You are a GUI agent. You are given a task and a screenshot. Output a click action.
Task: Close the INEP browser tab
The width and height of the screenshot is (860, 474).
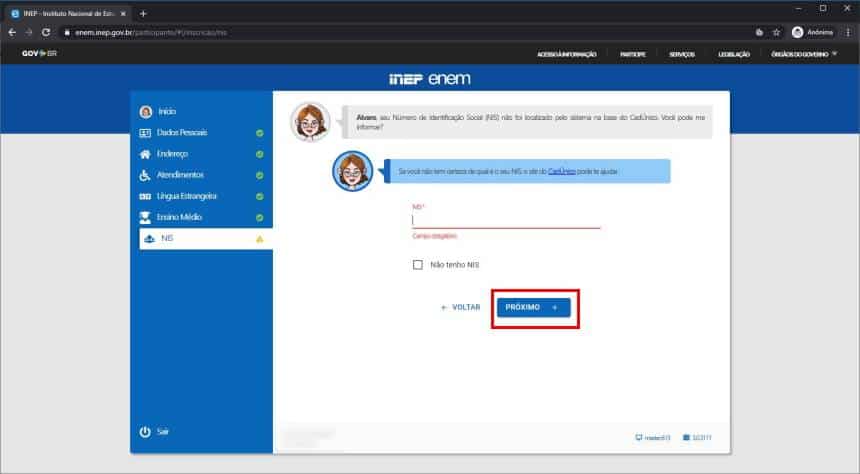(123, 14)
